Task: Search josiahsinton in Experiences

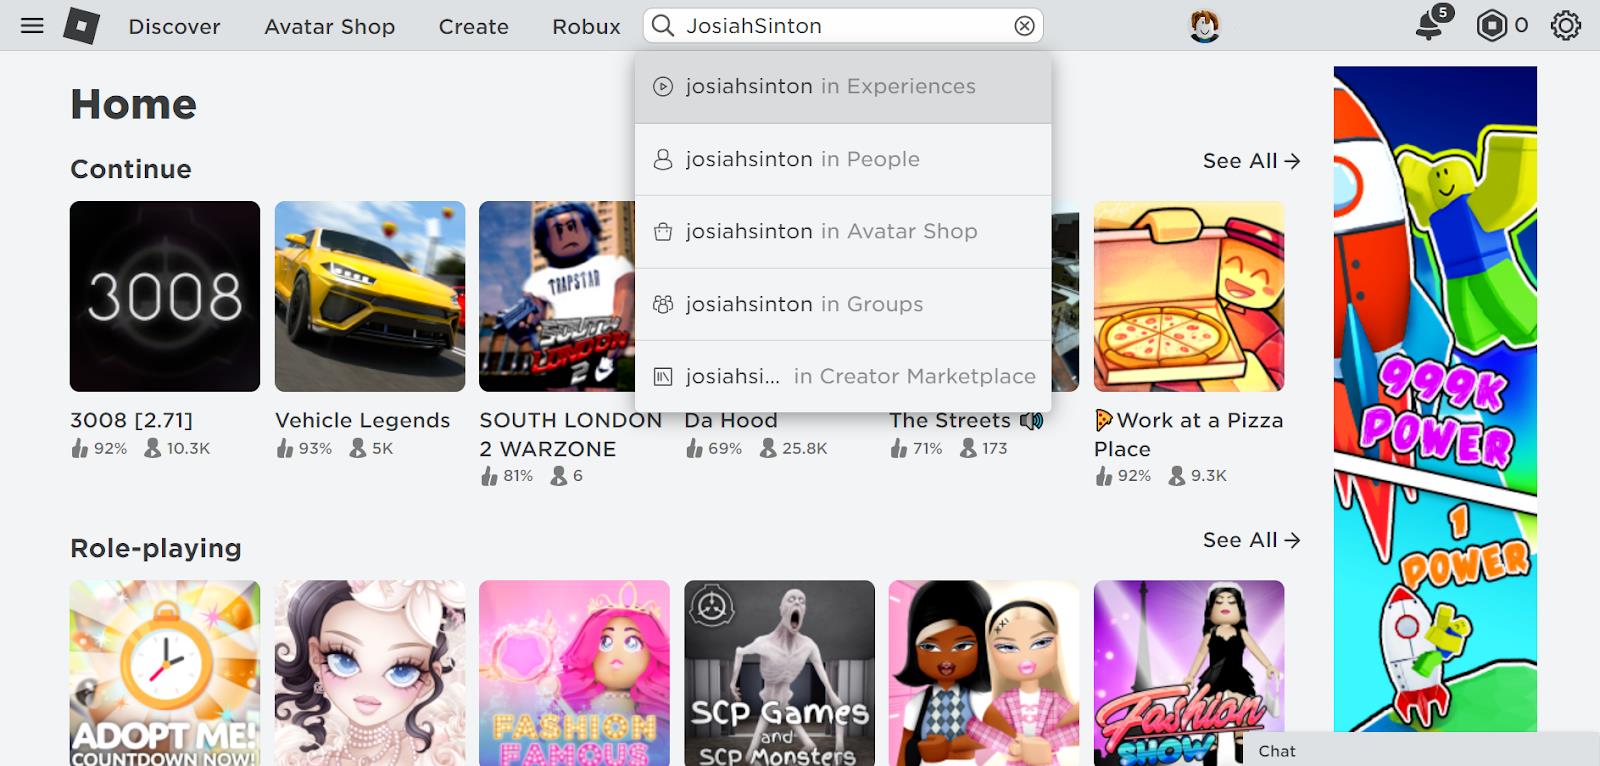Action: (843, 87)
